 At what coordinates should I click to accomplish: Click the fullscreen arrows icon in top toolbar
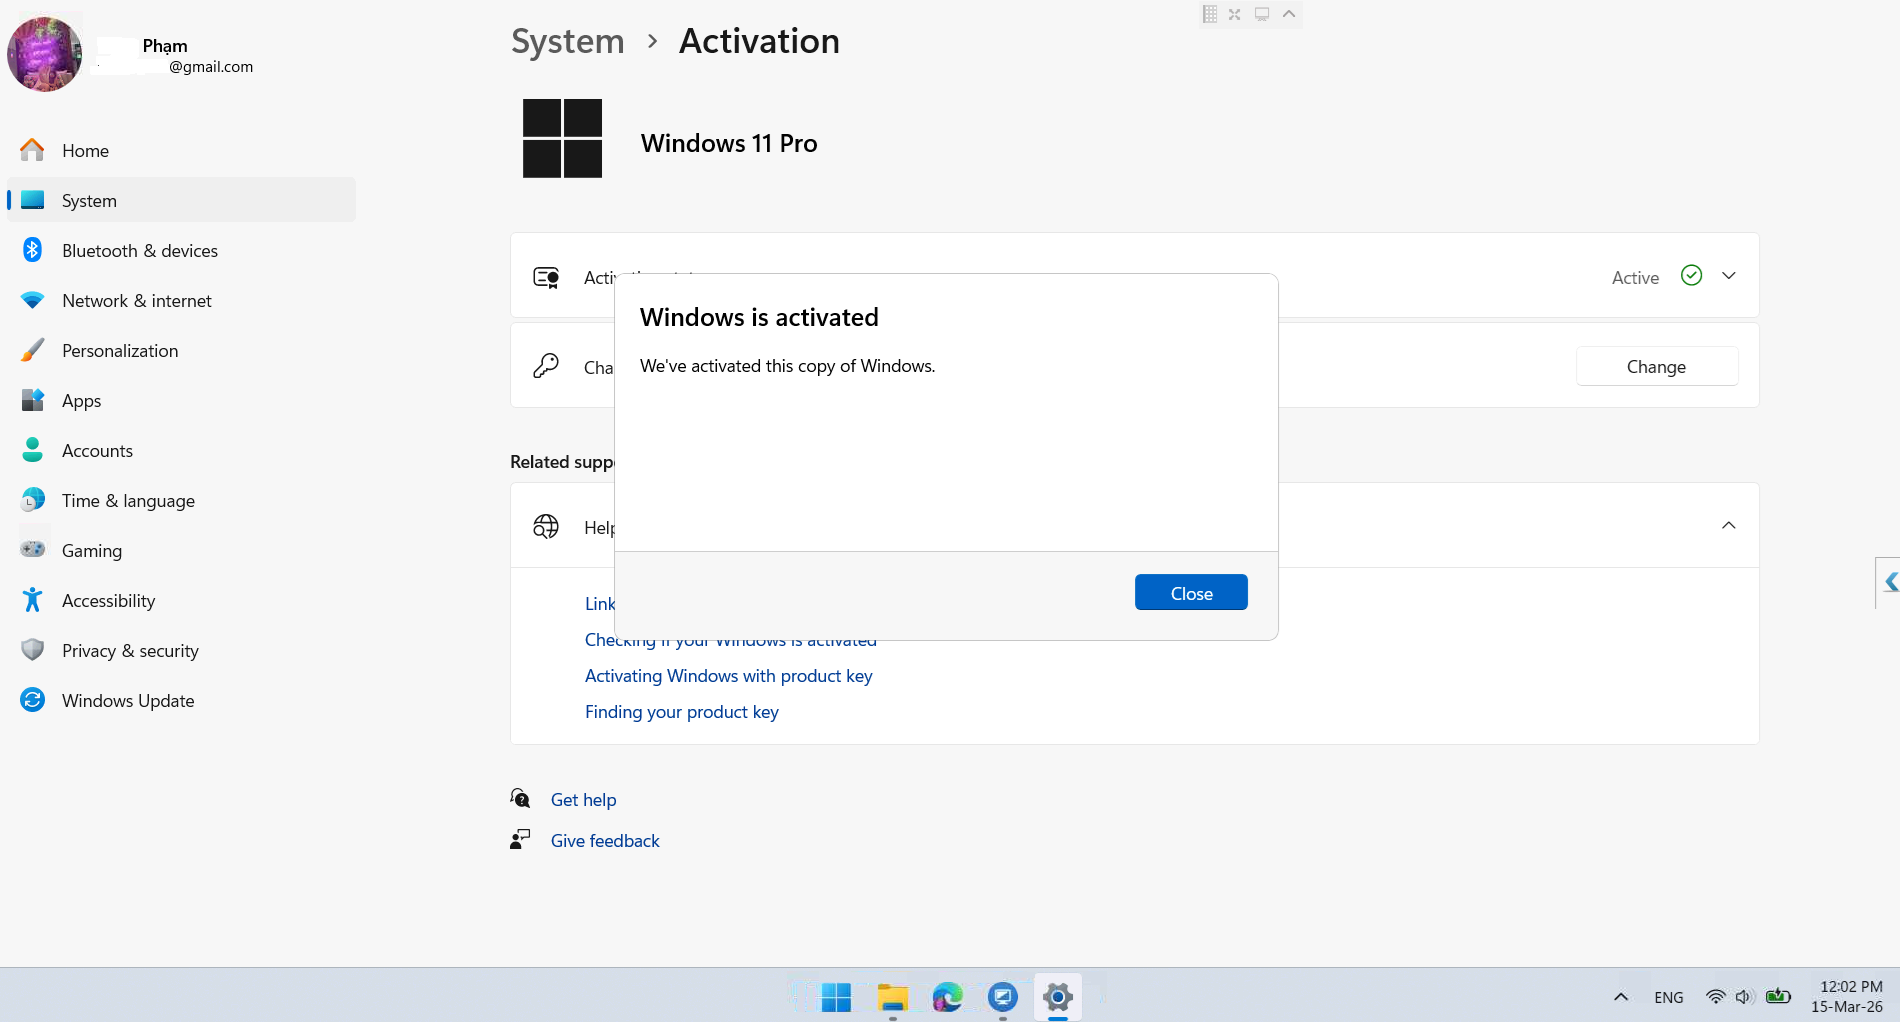pos(1235,14)
